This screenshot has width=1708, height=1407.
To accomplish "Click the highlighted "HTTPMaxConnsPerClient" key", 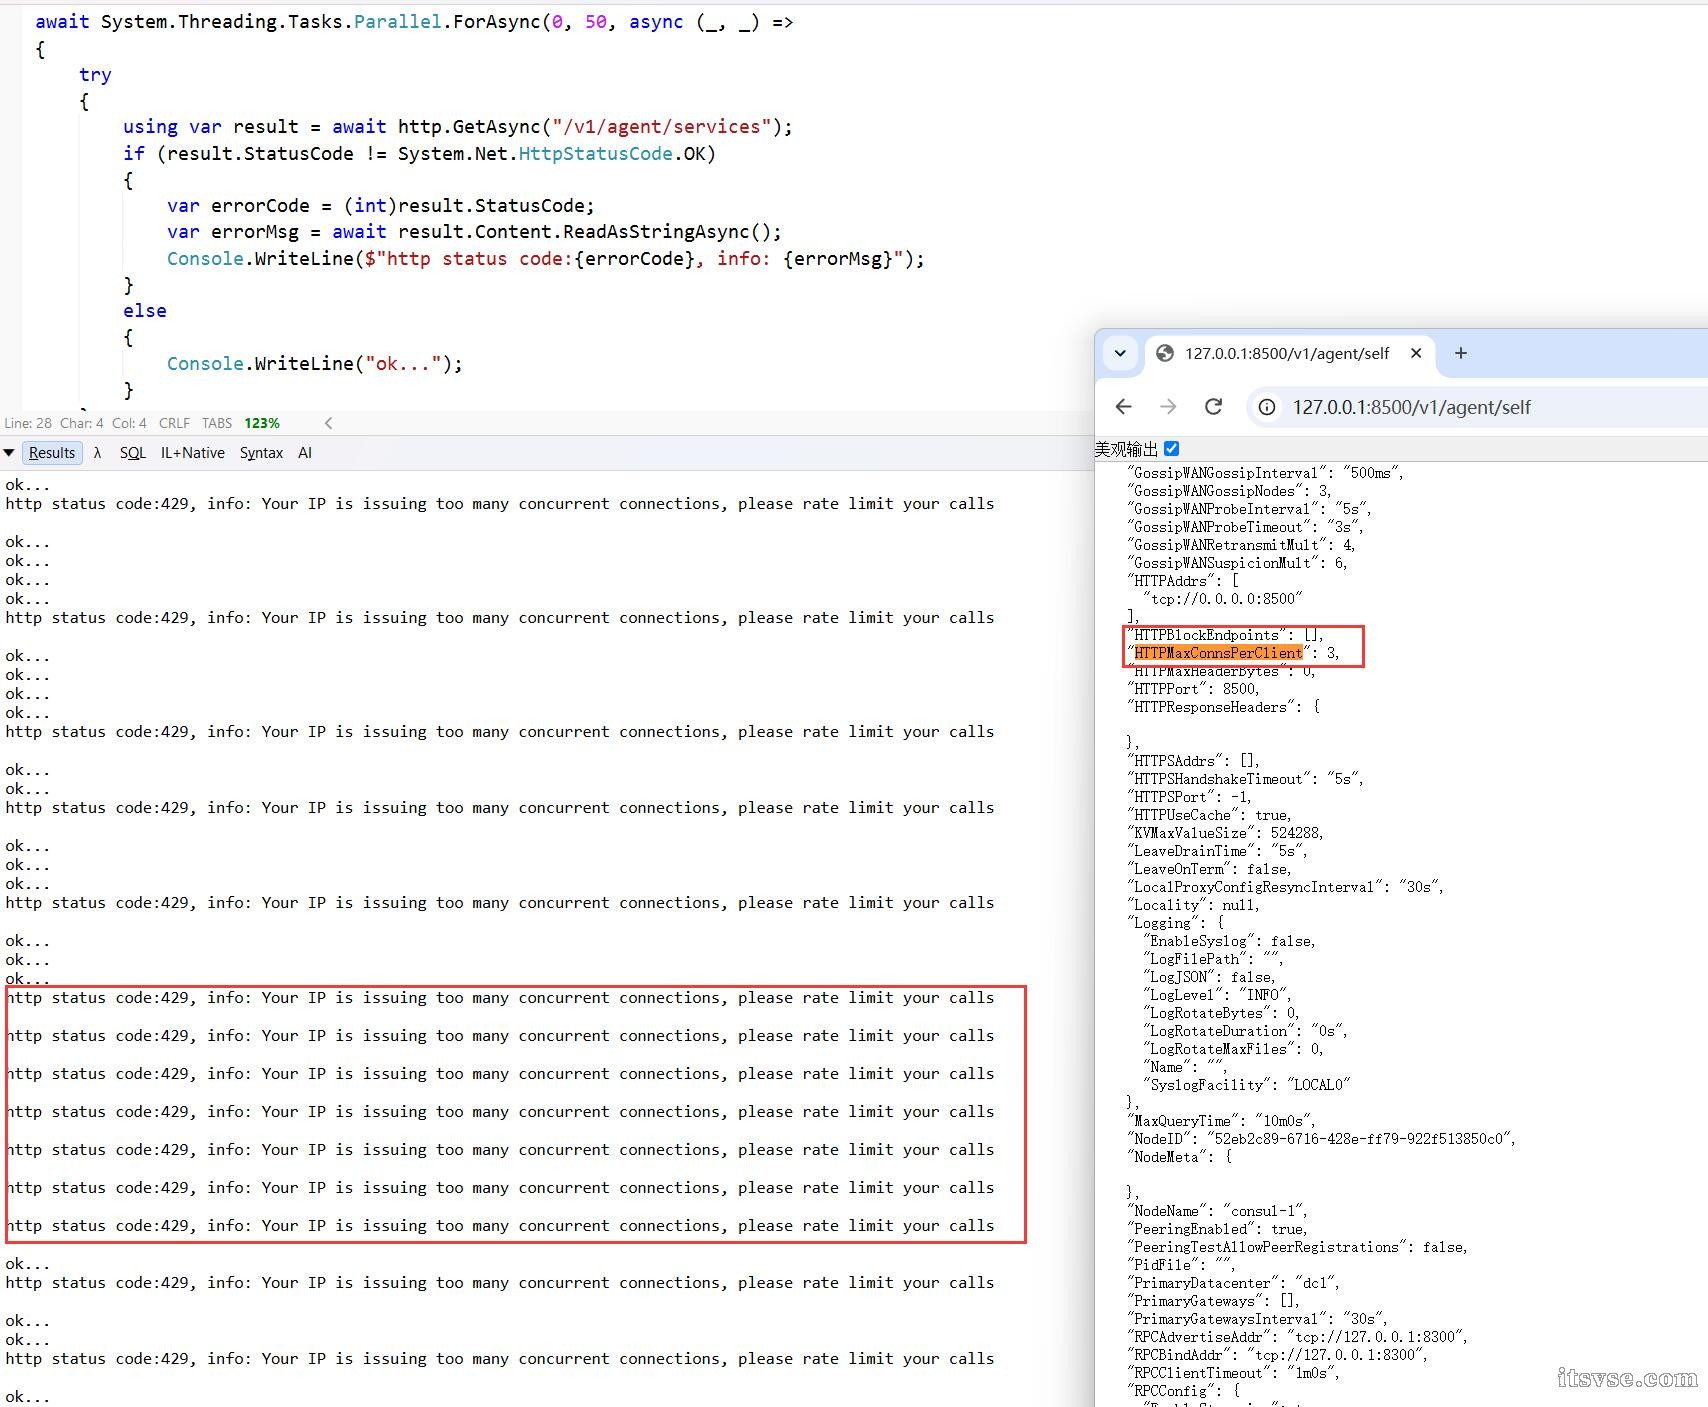I will tap(1218, 653).
